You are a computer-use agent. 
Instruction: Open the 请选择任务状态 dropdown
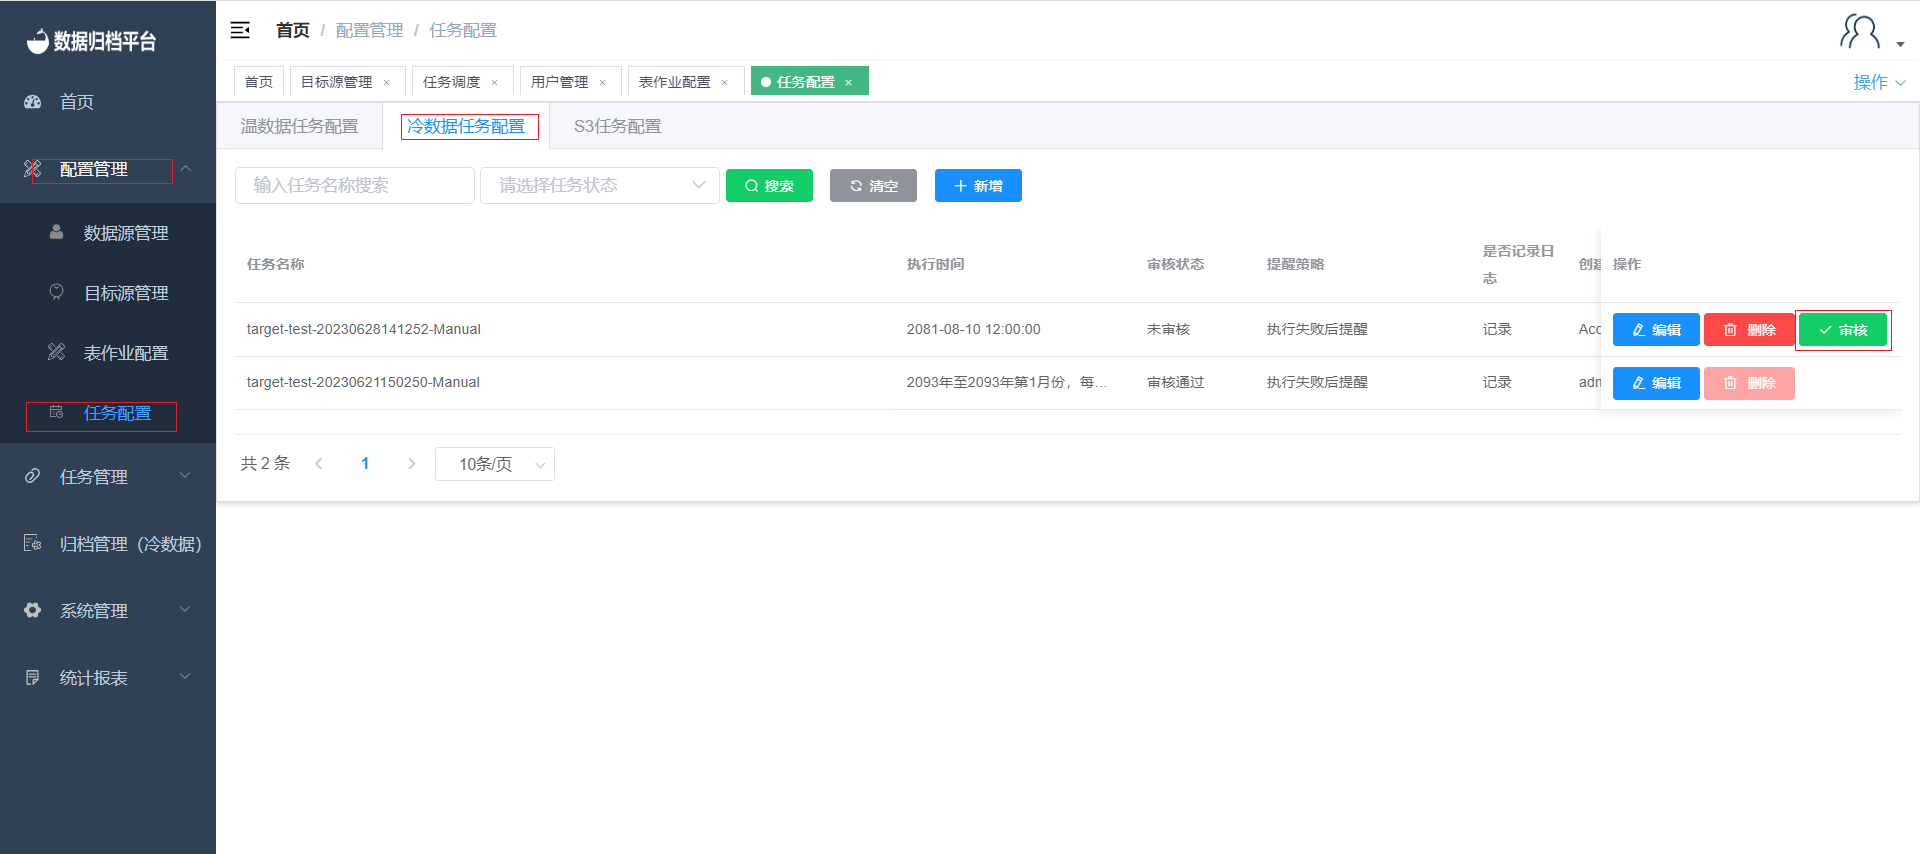coord(600,185)
